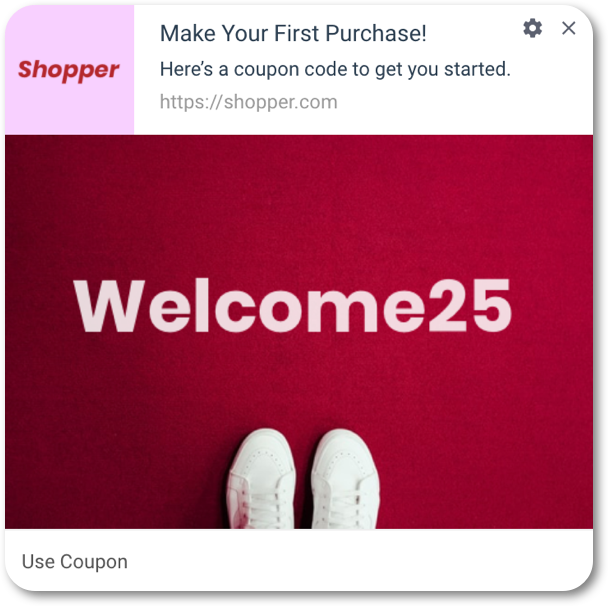Click white header space below the shopper.com URL

point(361,124)
